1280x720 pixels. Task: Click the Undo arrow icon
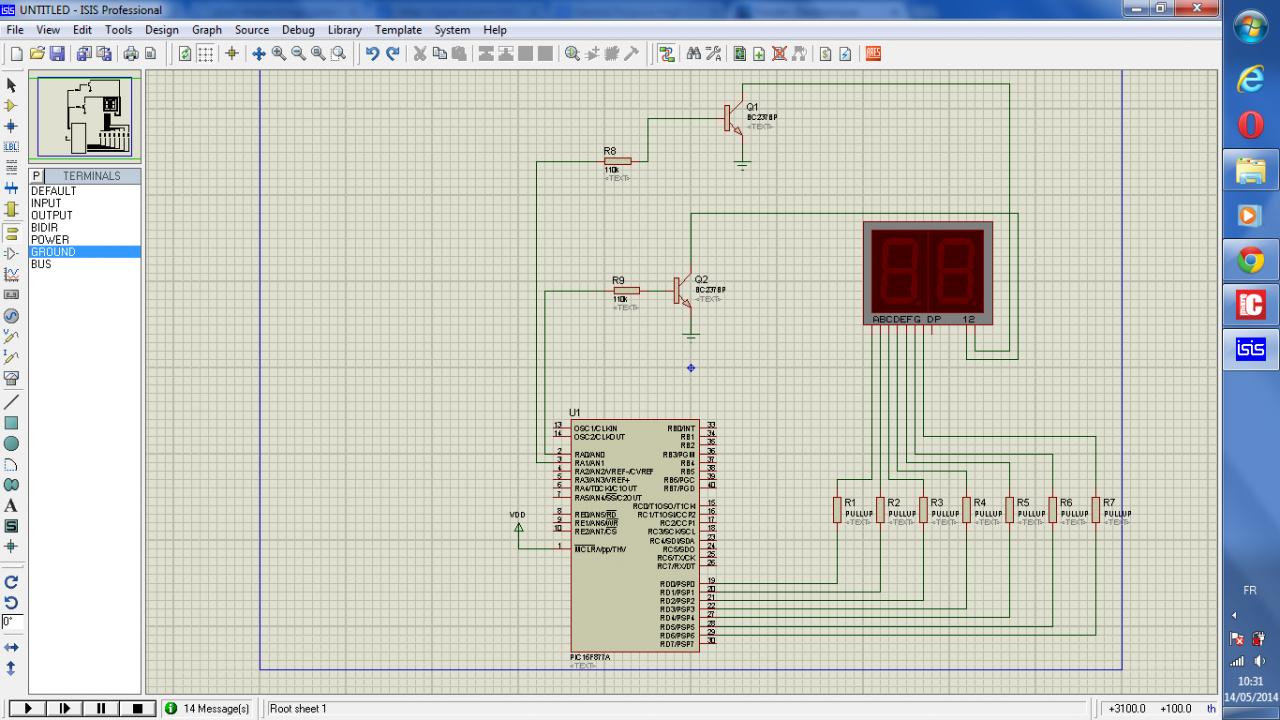pos(372,54)
